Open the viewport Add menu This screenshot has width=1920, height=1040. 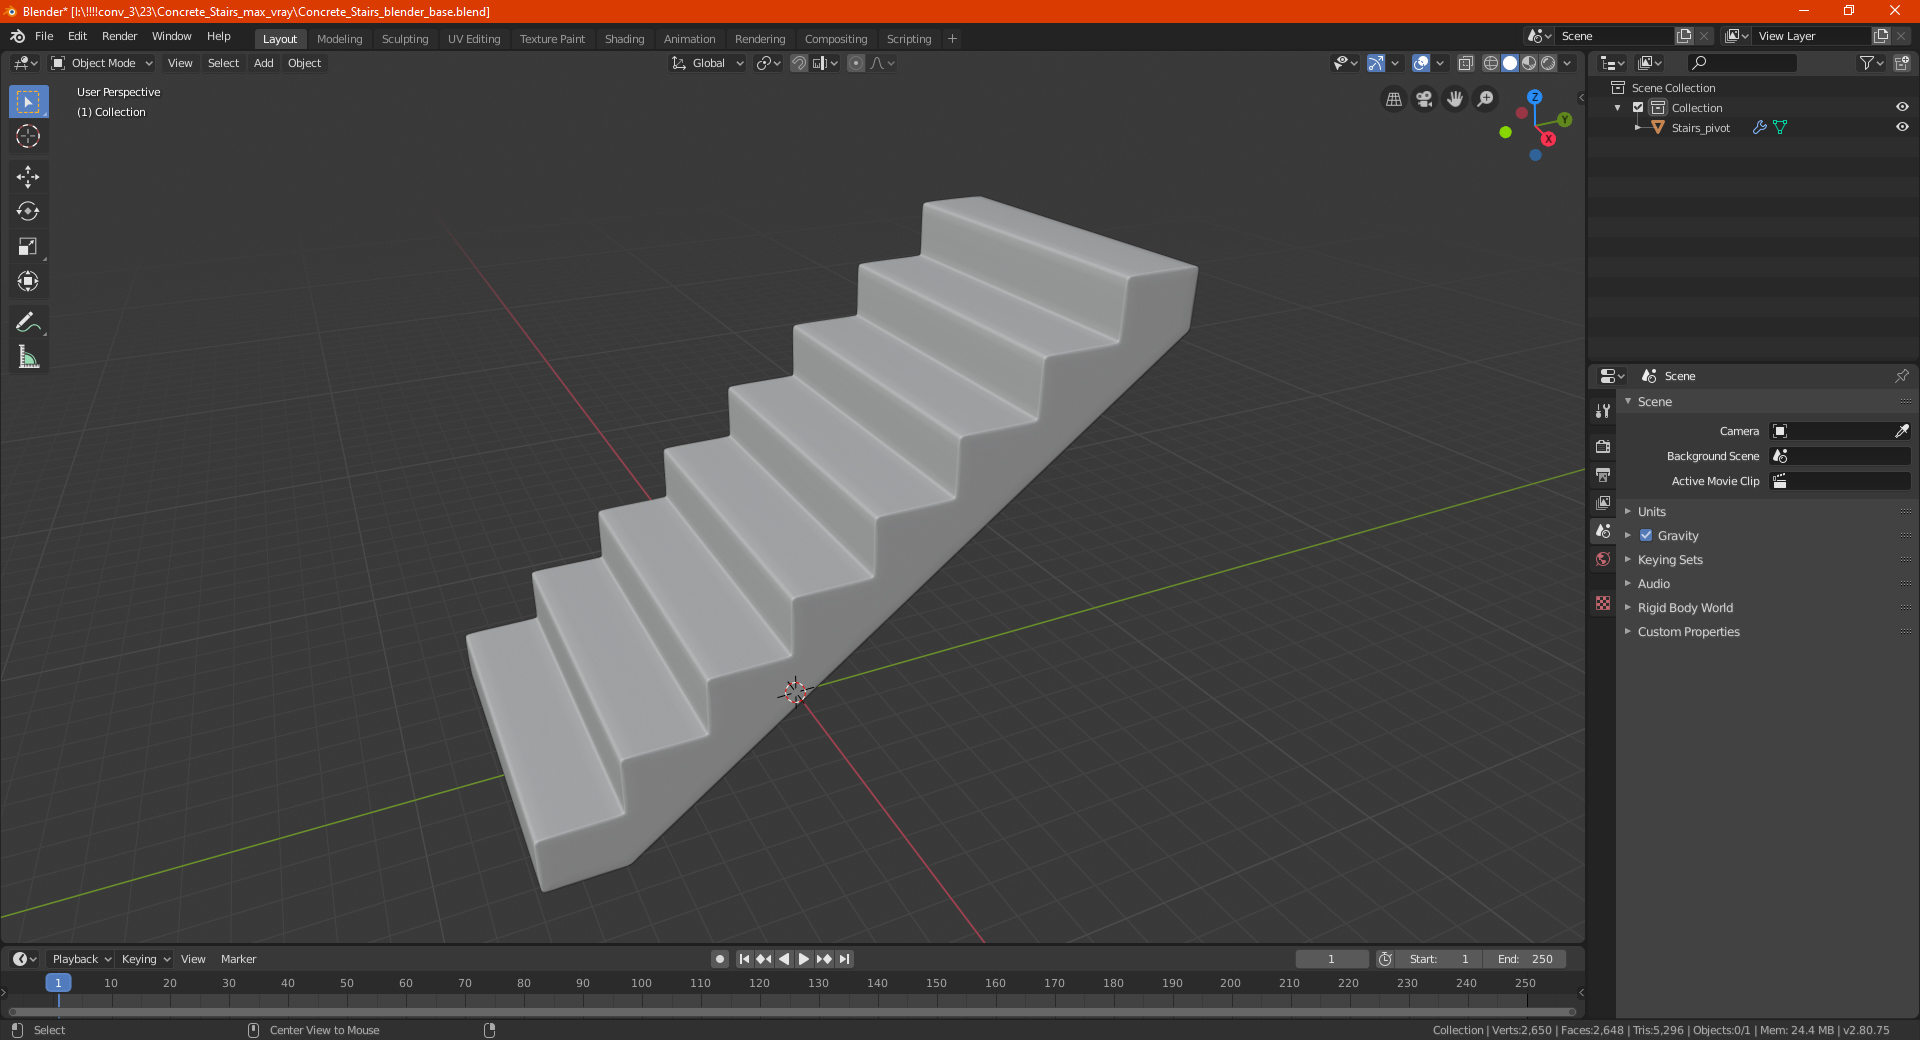263,63
